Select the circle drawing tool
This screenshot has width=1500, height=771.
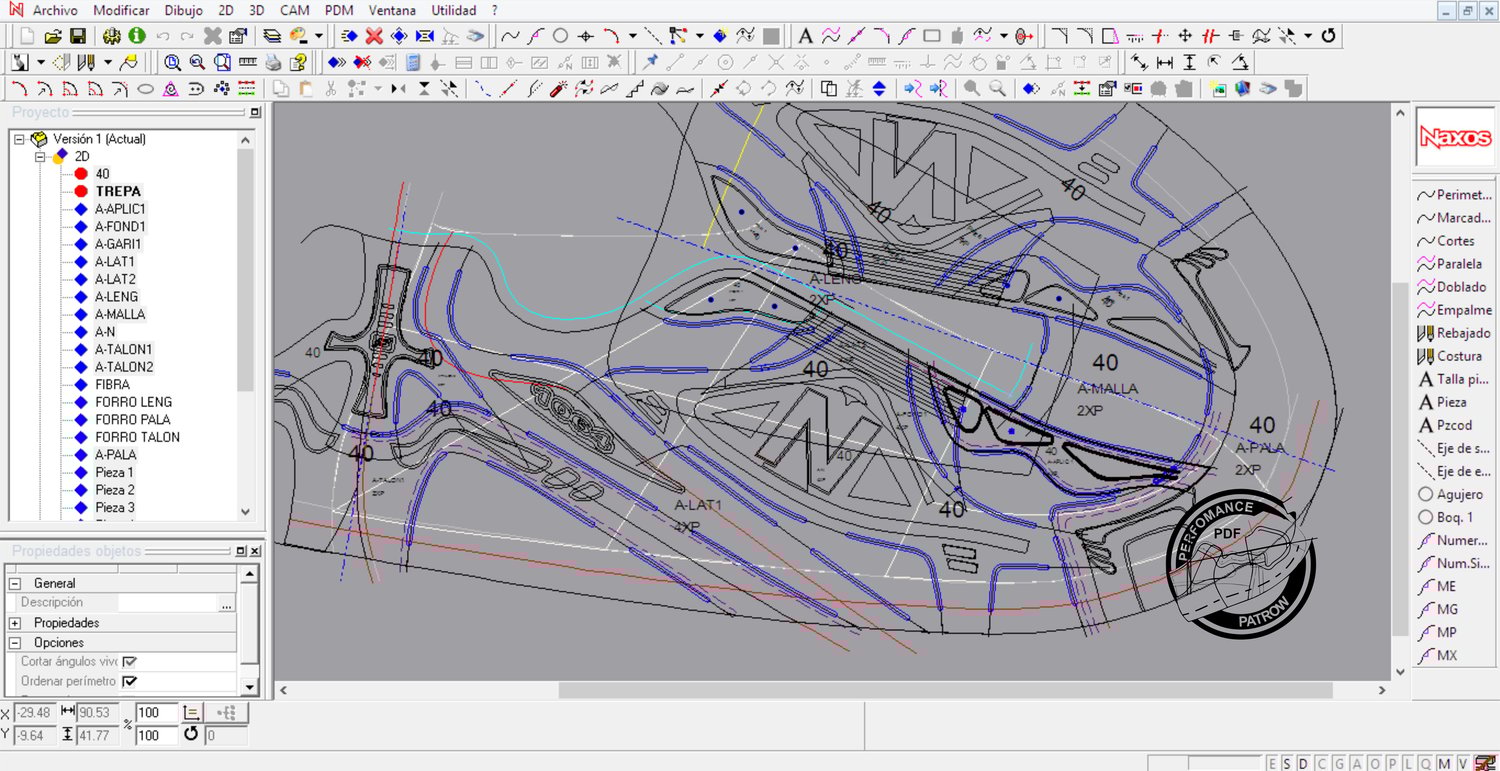561,36
